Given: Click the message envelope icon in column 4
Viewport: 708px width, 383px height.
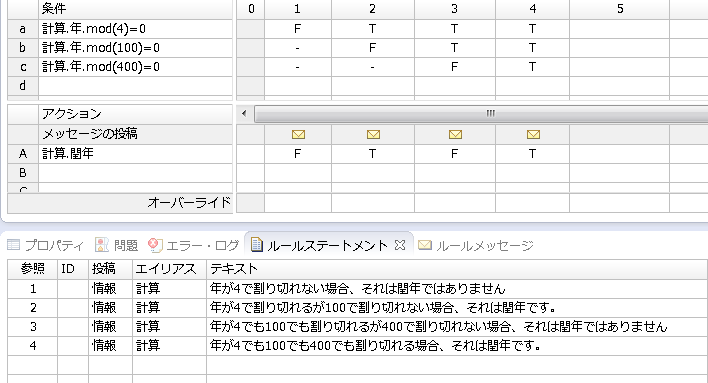Looking at the screenshot, I should pyautogui.click(x=533, y=135).
